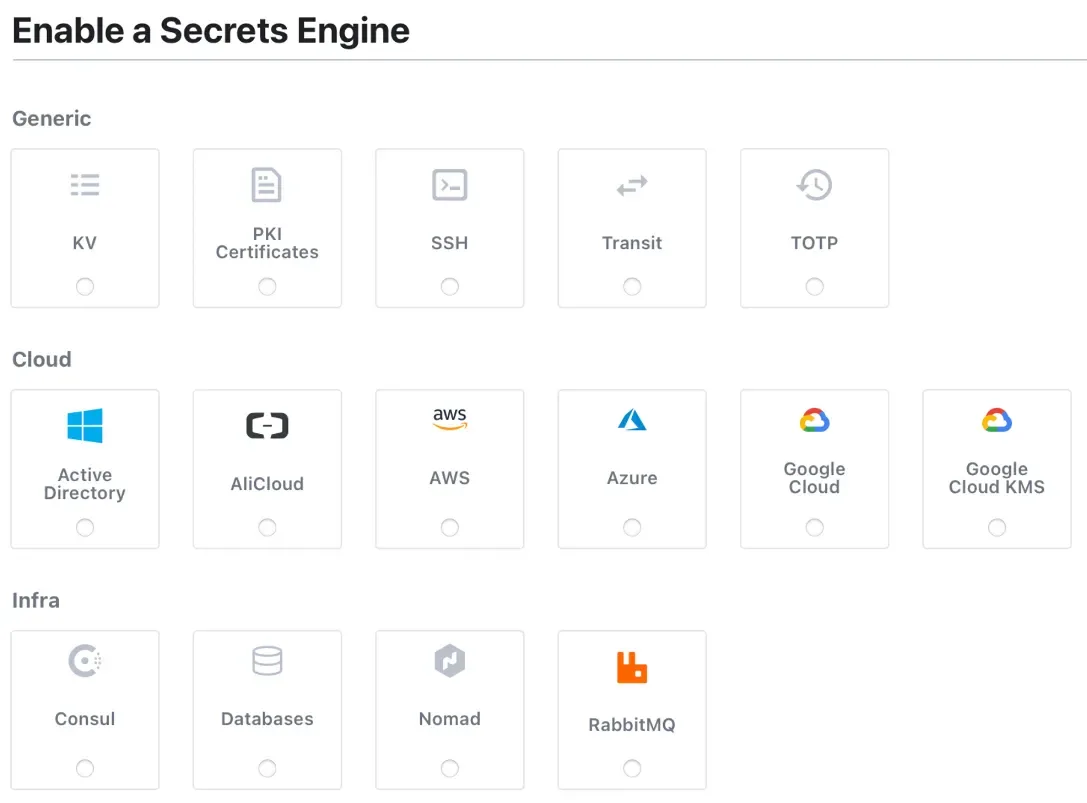The image size is (1087, 803).
Task: Click the AWS logo
Action: pos(449,418)
